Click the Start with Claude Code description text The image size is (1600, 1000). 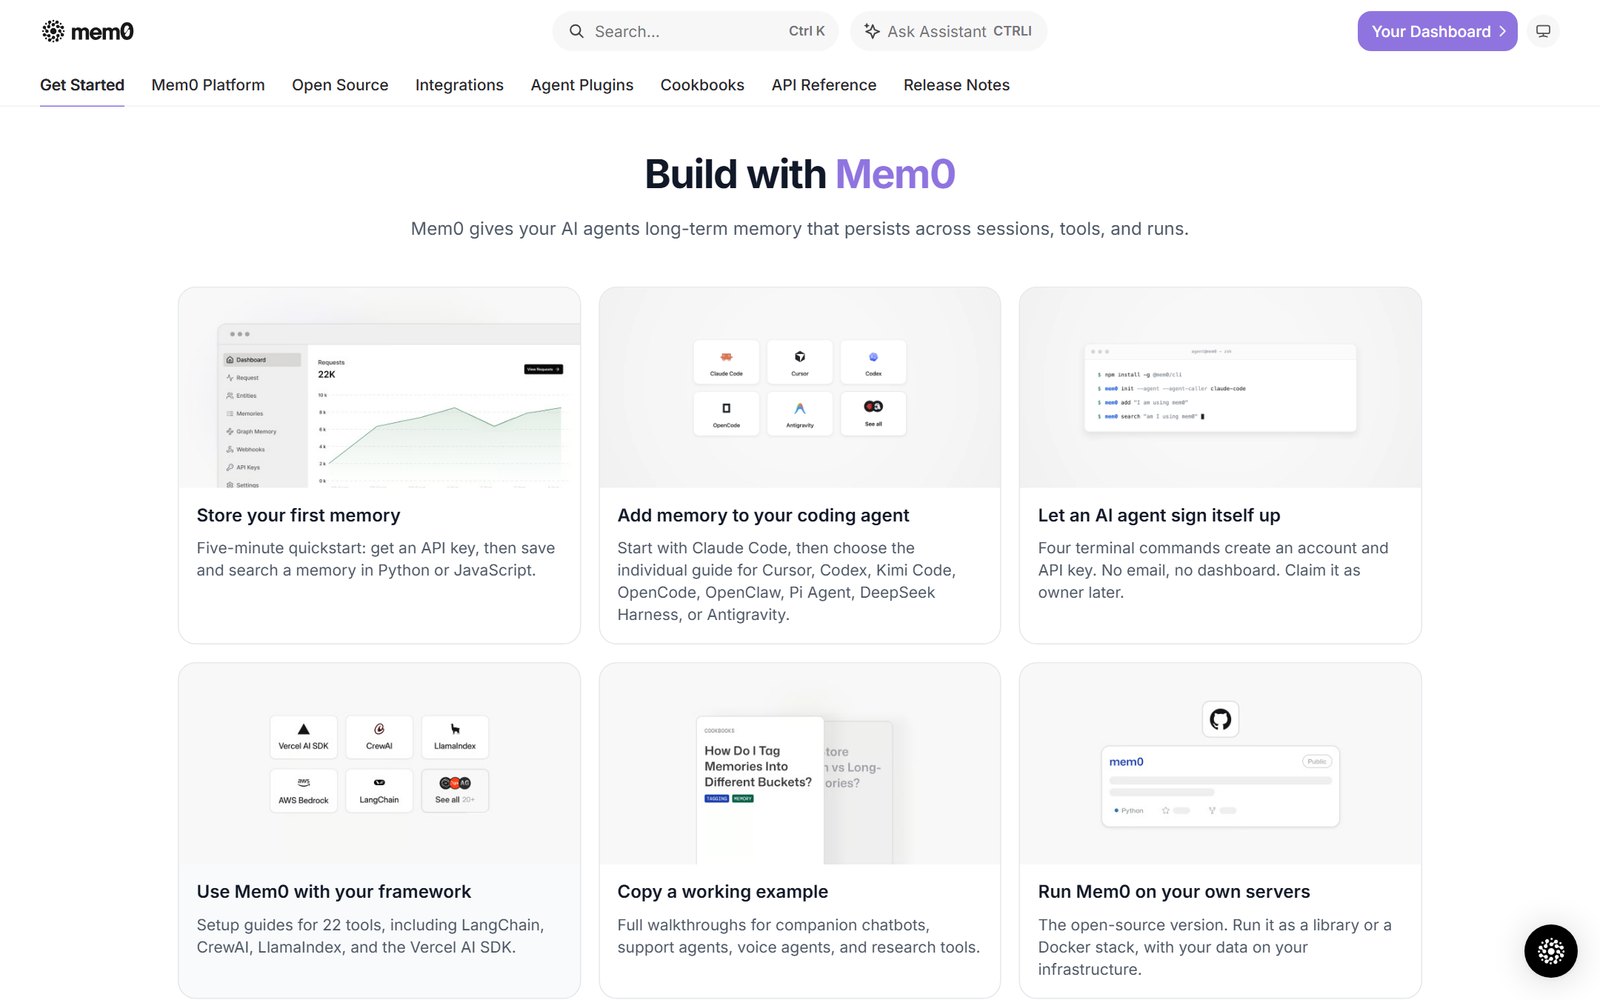click(786, 581)
